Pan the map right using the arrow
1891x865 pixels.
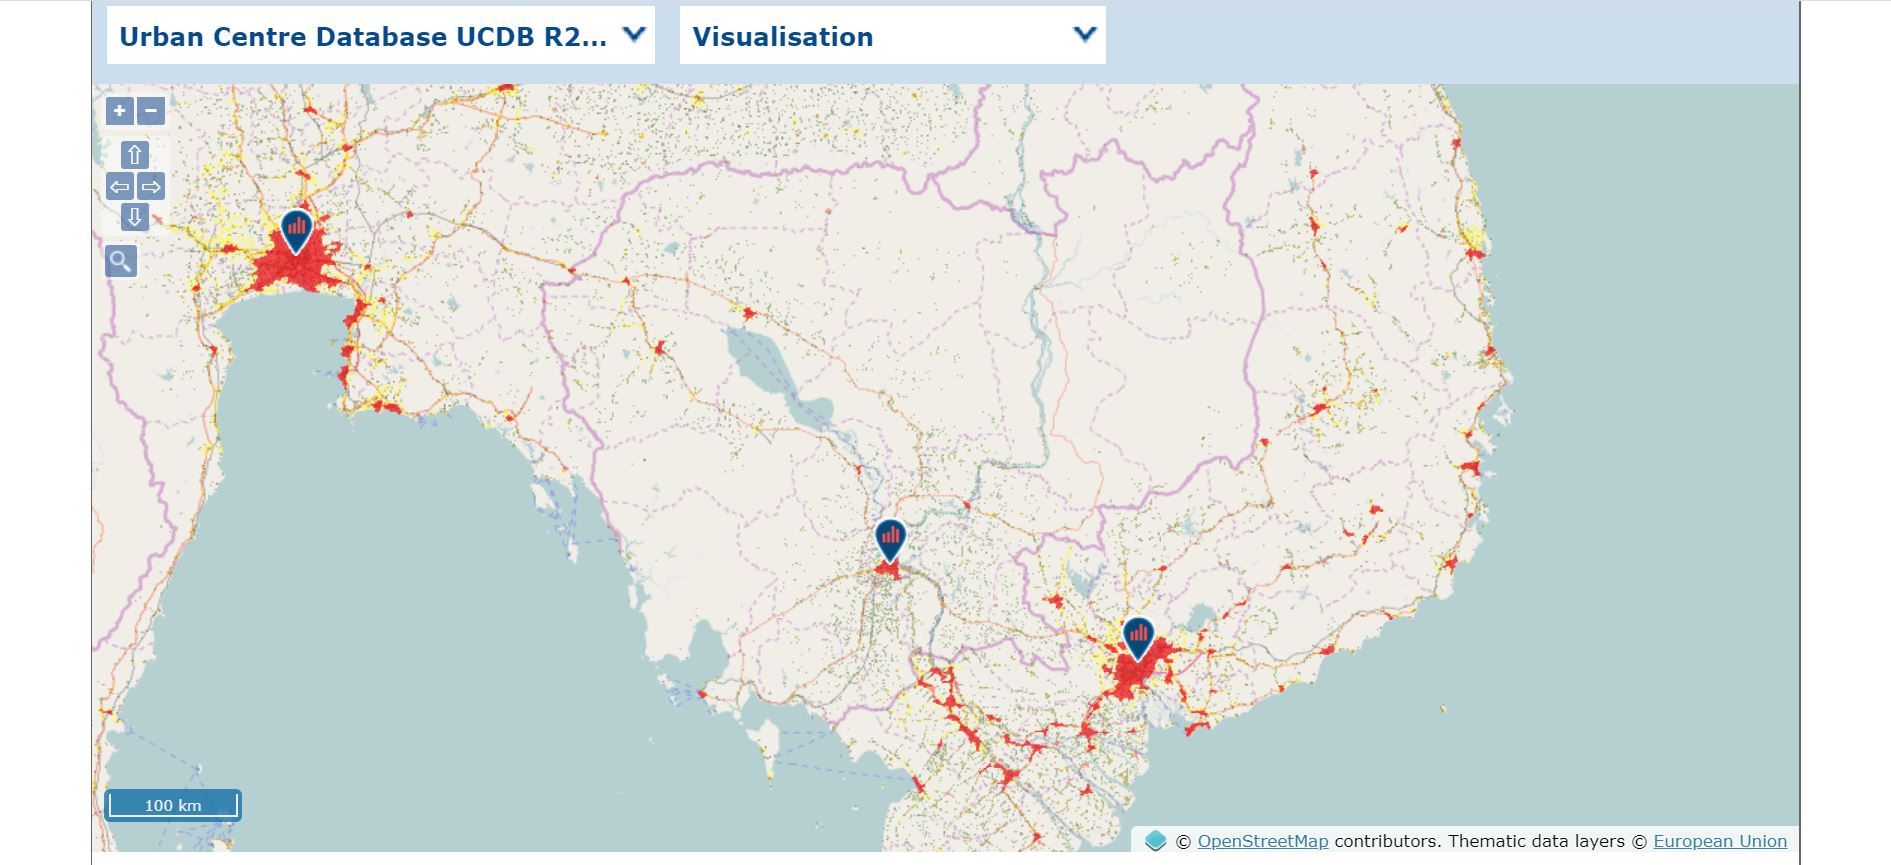click(151, 186)
